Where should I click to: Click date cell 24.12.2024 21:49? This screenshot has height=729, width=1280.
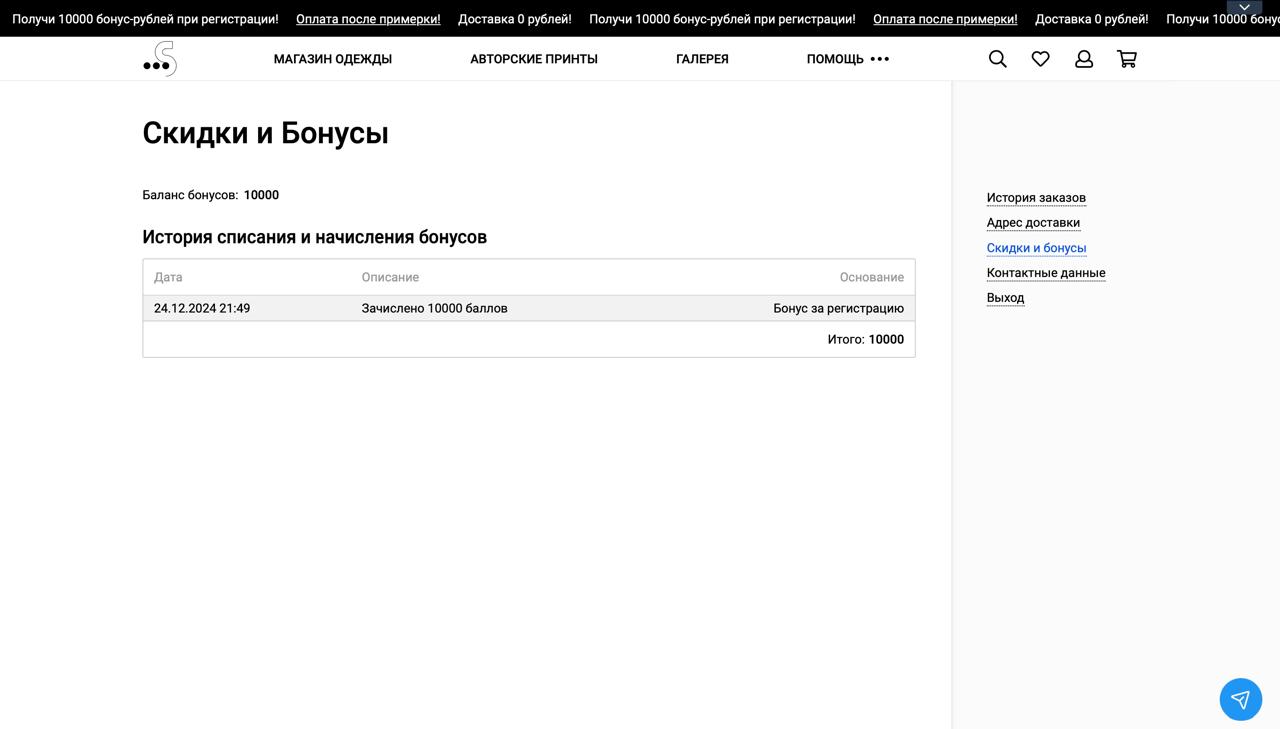[x=202, y=308]
